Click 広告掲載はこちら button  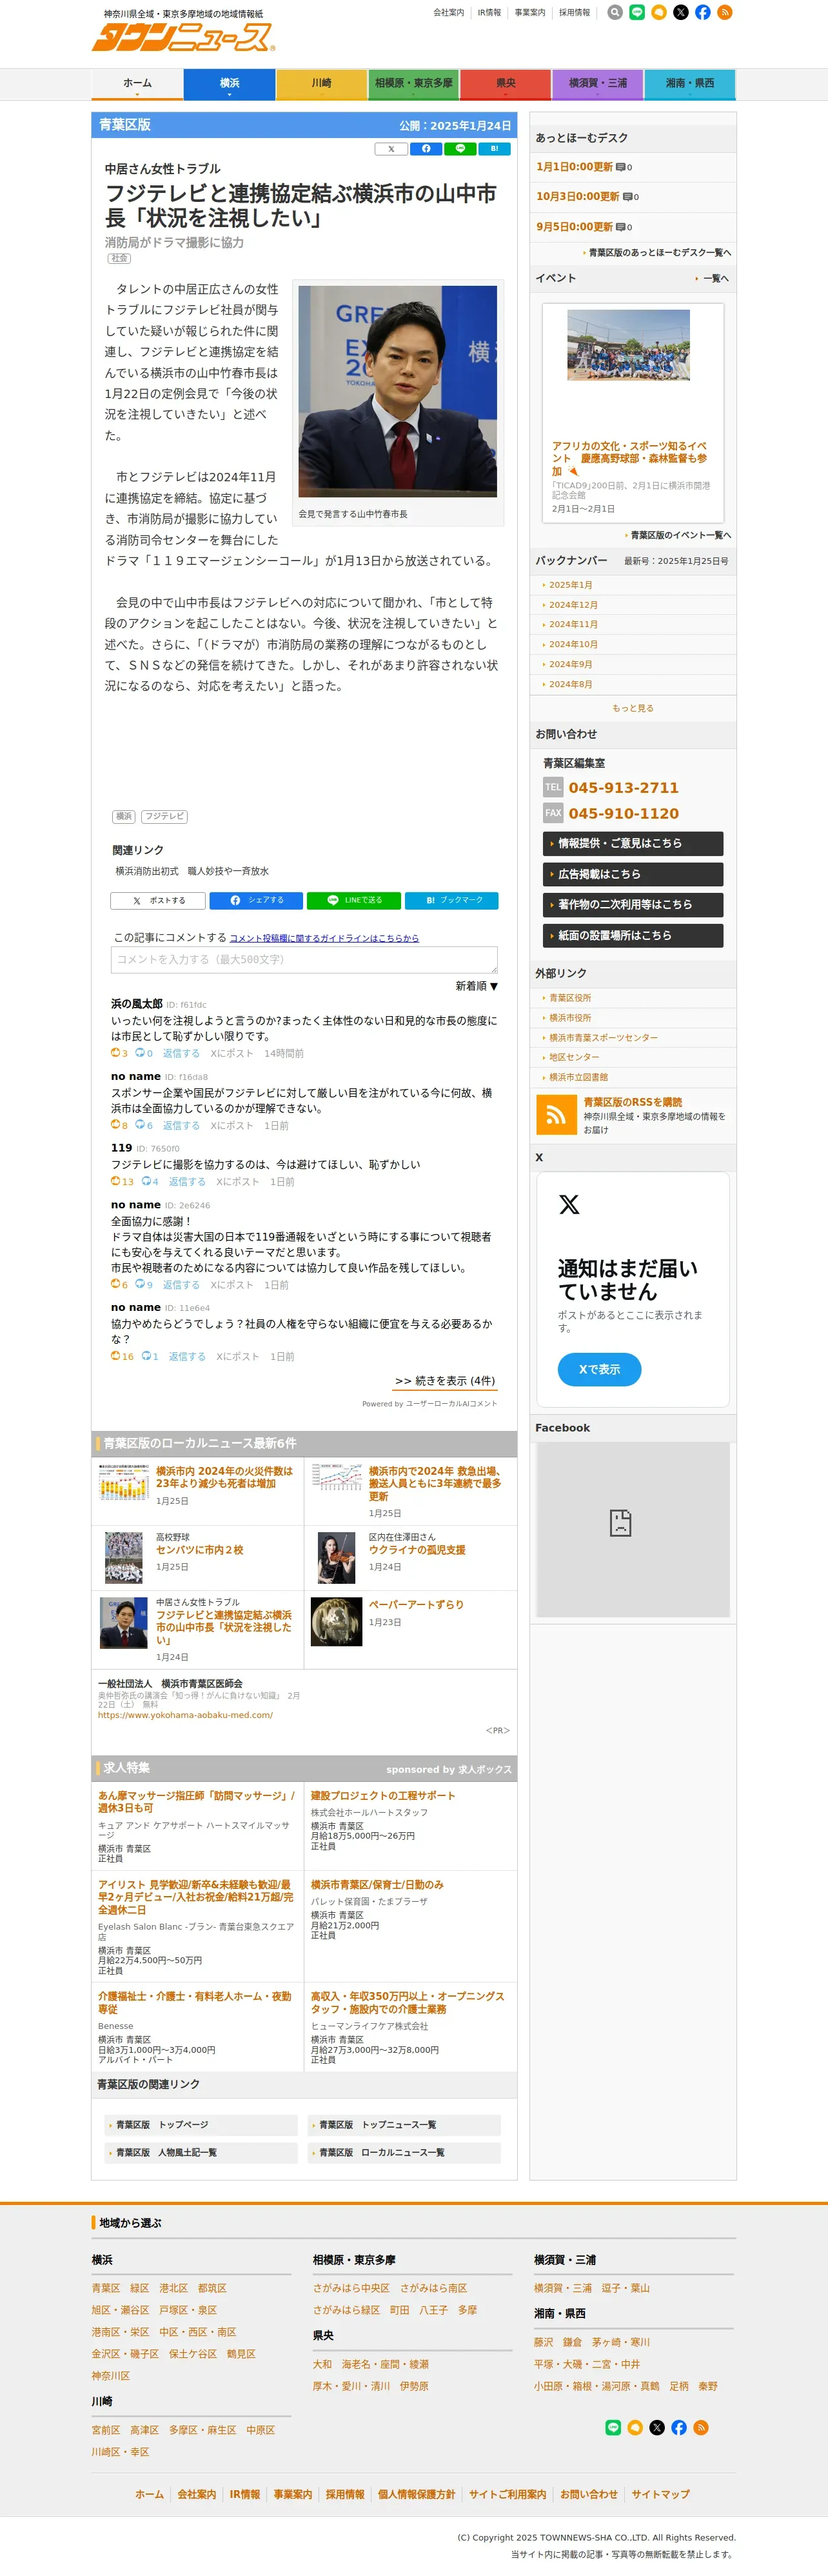(x=633, y=874)
